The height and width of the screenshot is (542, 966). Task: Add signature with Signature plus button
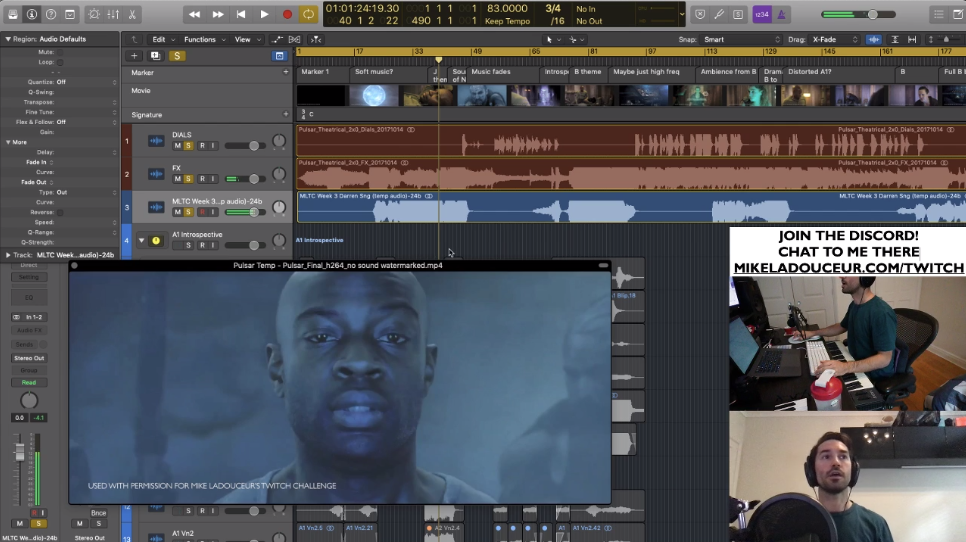click(285, 115)
